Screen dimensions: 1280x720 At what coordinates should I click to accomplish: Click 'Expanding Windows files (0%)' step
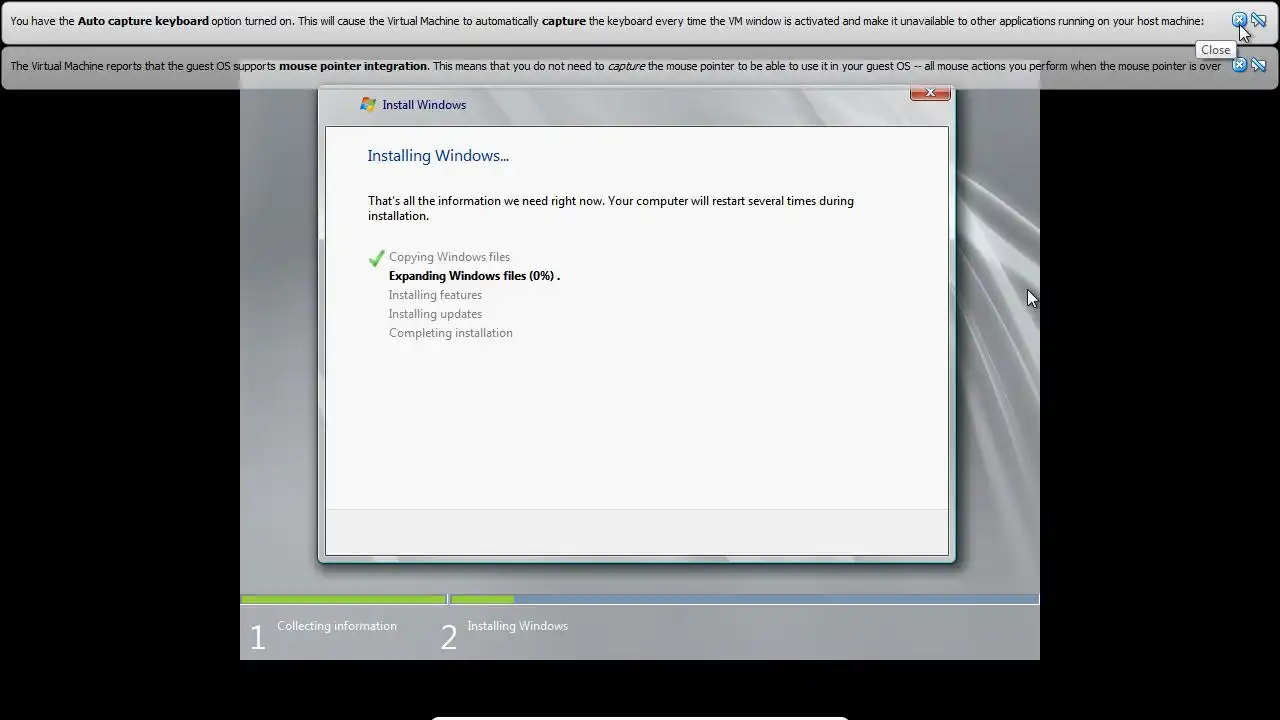coord(474,276)
